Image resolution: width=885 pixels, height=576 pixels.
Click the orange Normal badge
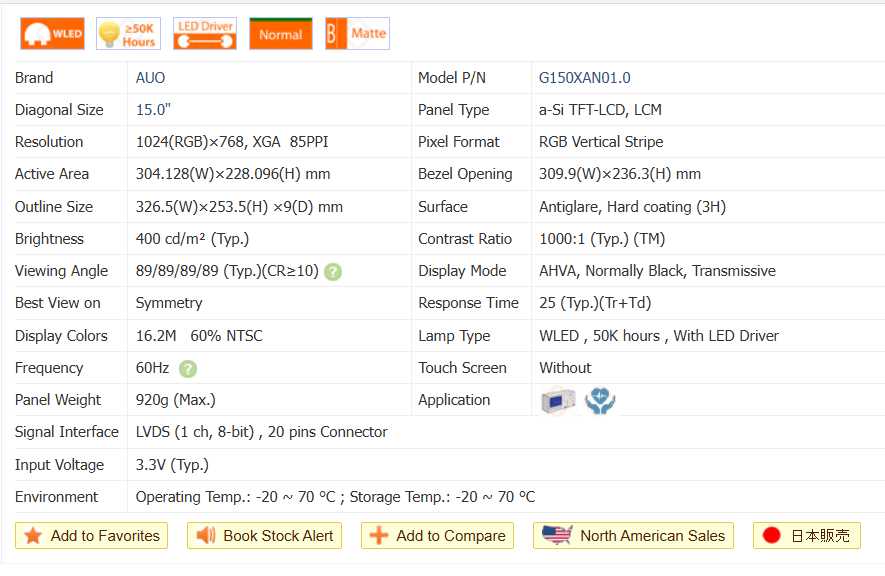tap(280, 34)
